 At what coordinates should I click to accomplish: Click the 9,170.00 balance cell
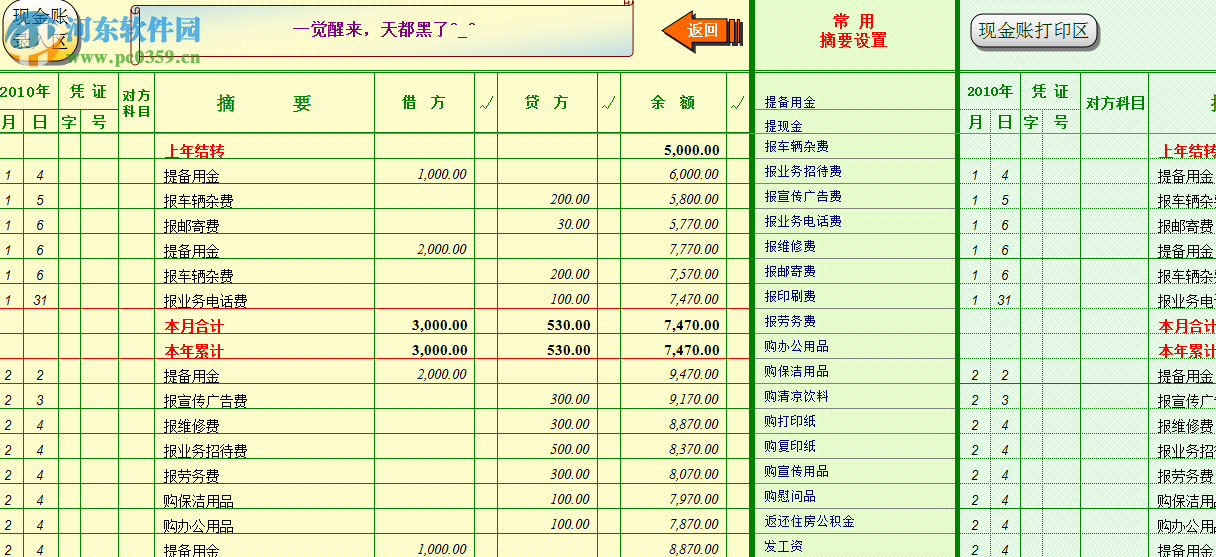[694, 400]
